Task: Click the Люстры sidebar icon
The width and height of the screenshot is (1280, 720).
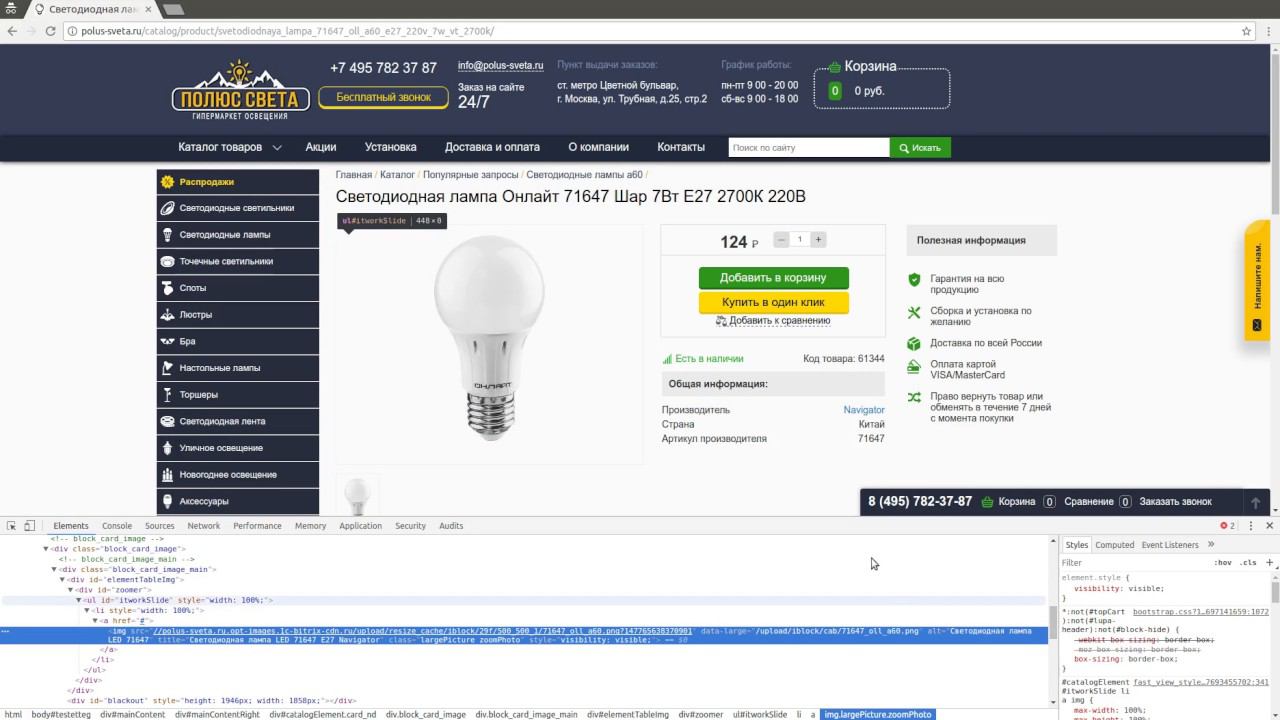Action: point(167,315)
